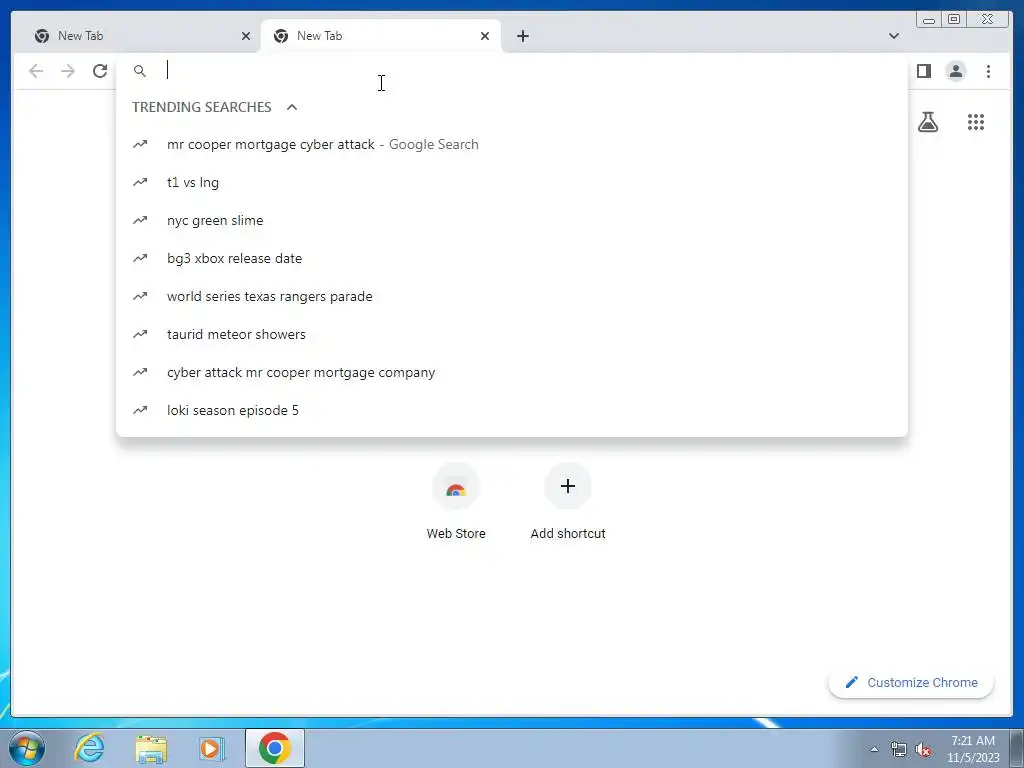Viewport: 1024px width, 768px height.
Task: Choose suggestion mr cooper mortgage cyber attack
Action: pyautogui.click(x=511, y=144)
